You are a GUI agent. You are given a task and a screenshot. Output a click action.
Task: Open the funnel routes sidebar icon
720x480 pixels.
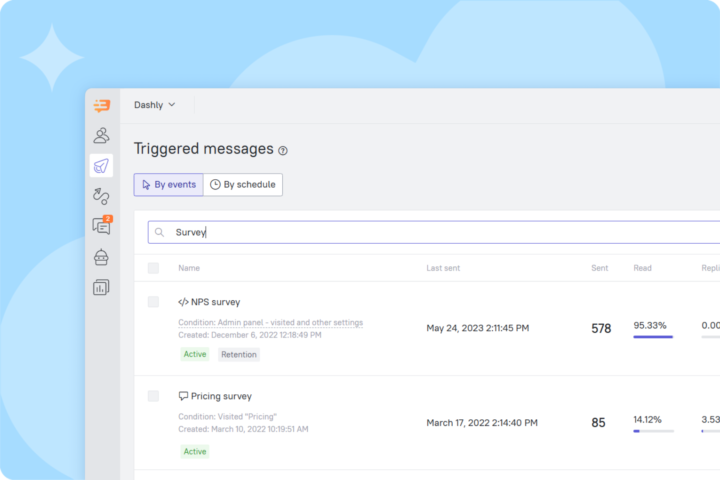pos(101,196)
